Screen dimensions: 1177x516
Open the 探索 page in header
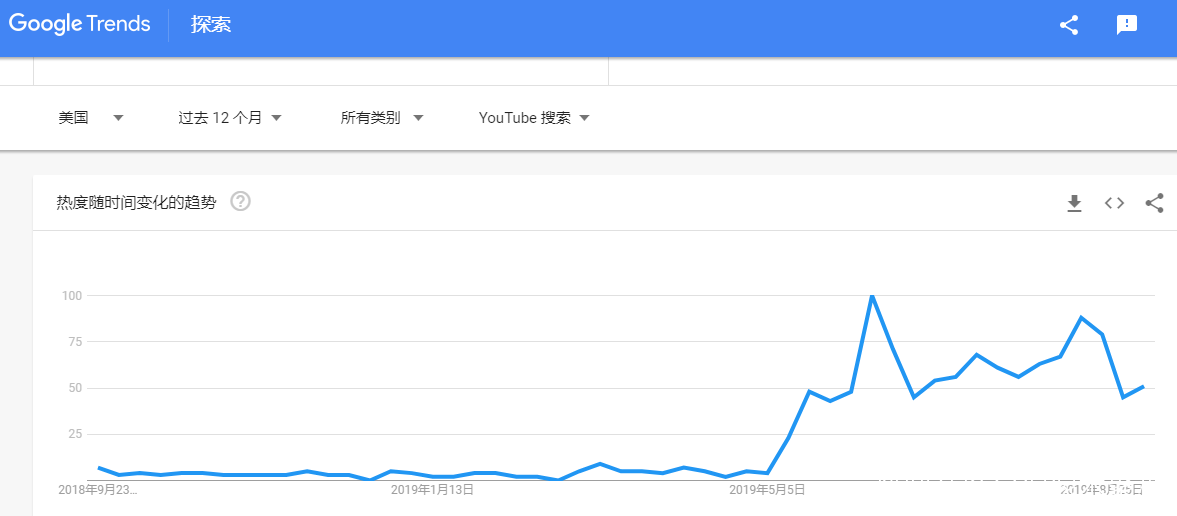[x=211, y=24]
